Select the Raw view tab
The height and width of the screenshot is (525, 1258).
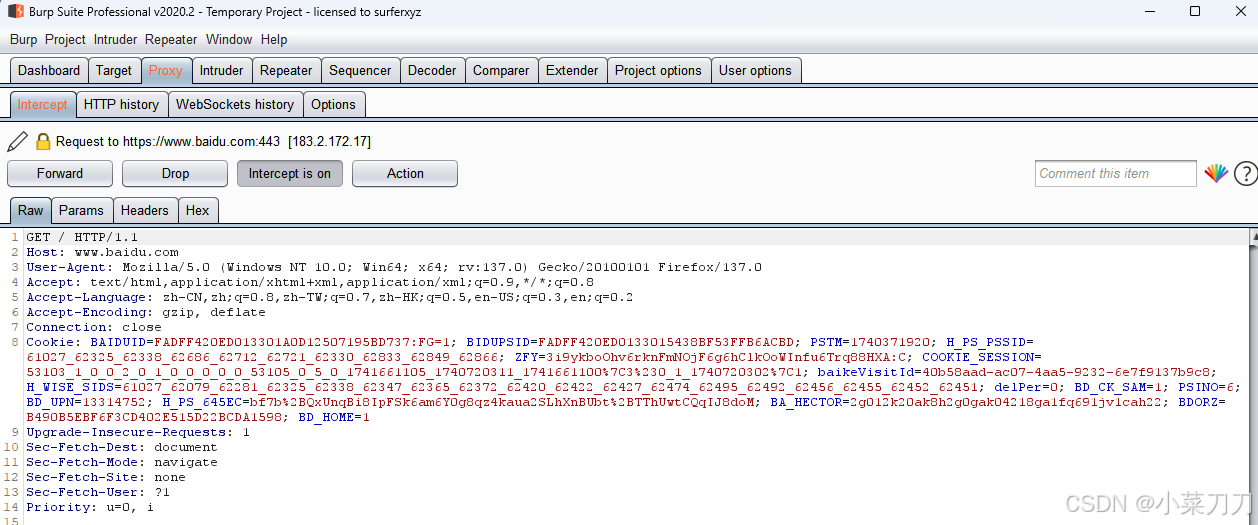pyautogui.click(x=31, y=210)
